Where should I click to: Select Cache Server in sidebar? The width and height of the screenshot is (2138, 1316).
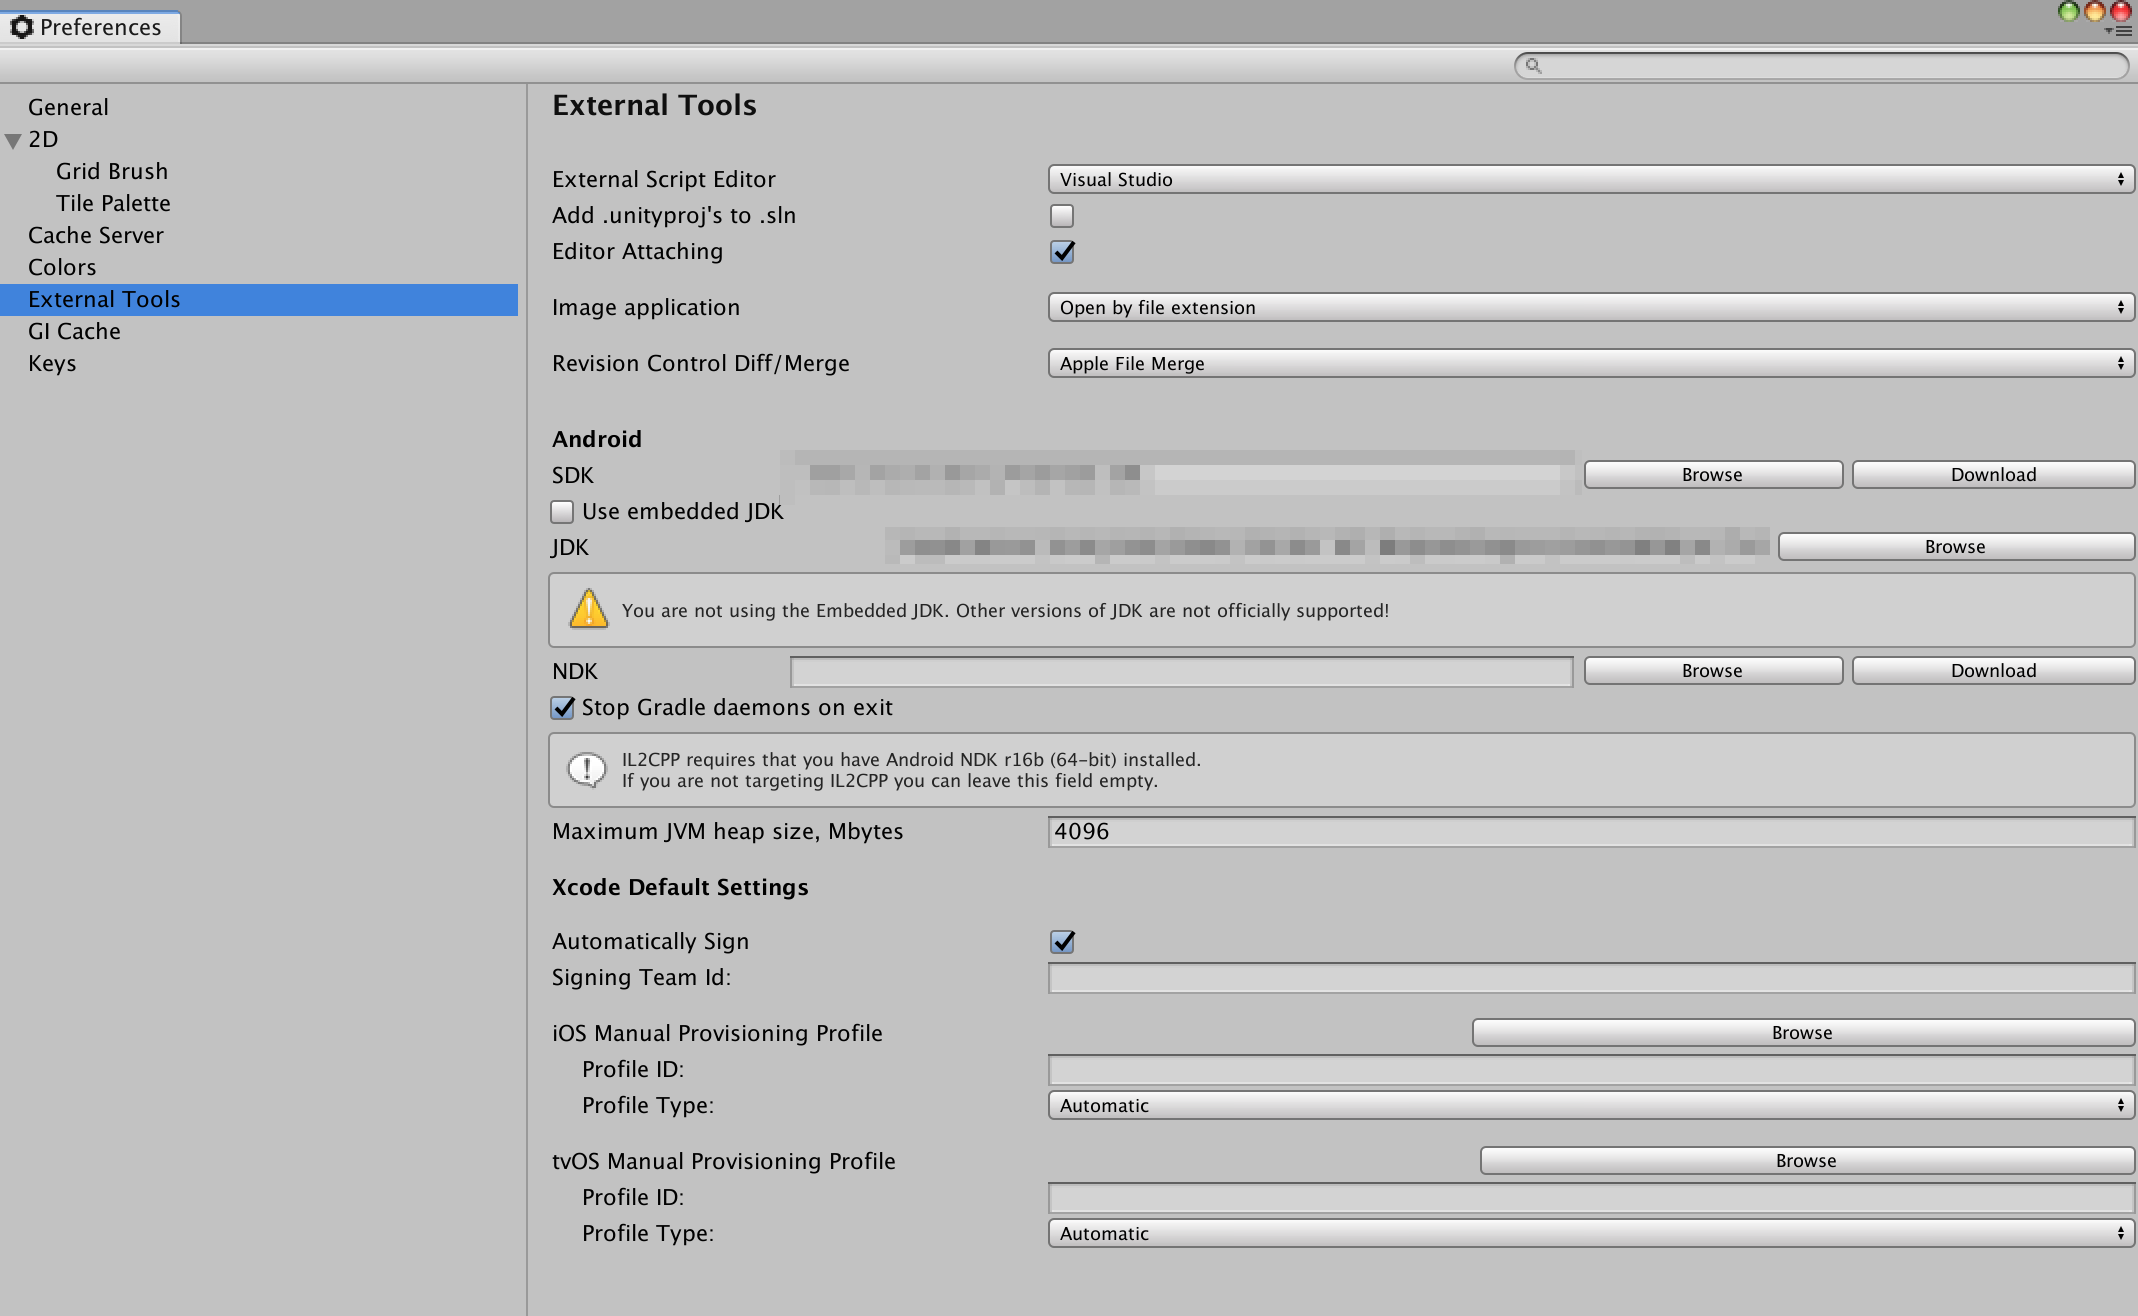(x=95, y=236)
